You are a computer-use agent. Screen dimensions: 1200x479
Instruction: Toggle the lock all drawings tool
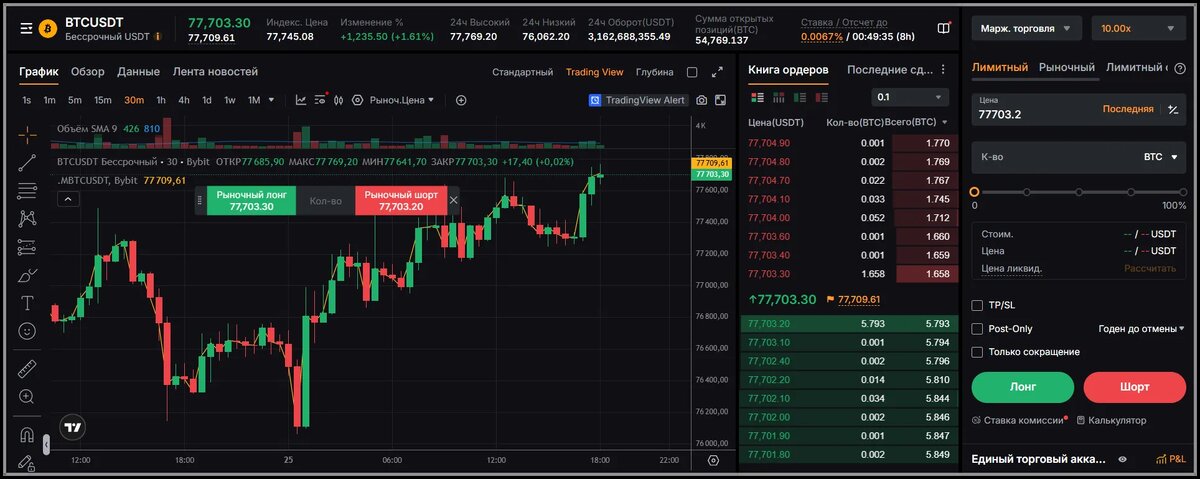pyautogui.click(x=27, y=462)
